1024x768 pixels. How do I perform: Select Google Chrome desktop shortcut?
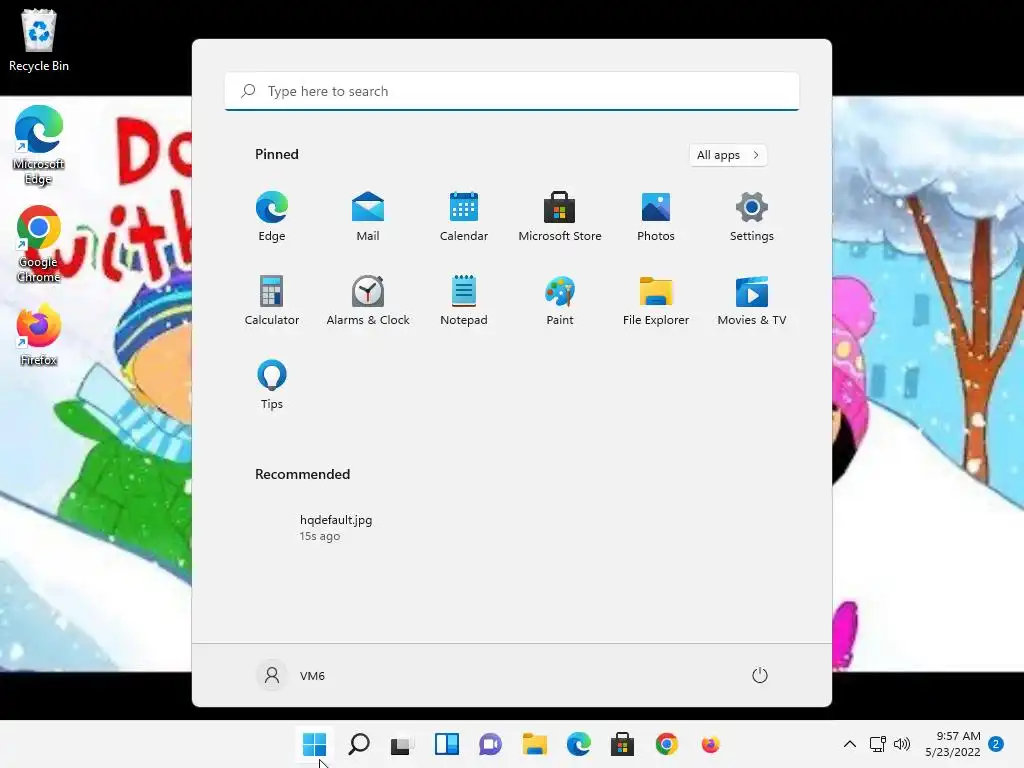(x=39, y=244)
